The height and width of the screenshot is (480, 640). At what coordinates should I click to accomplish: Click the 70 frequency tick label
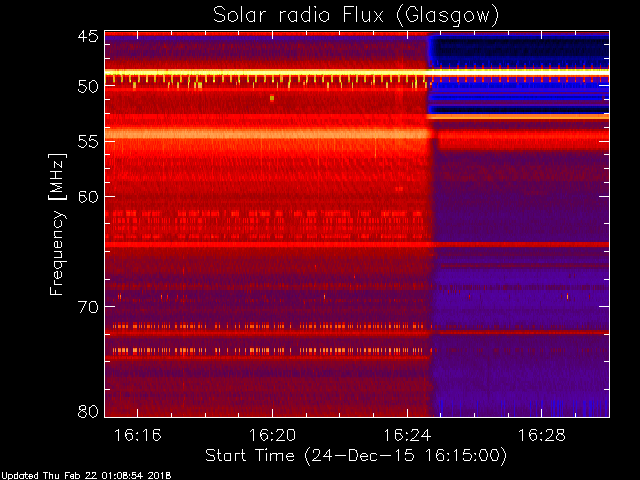(88, 307)
